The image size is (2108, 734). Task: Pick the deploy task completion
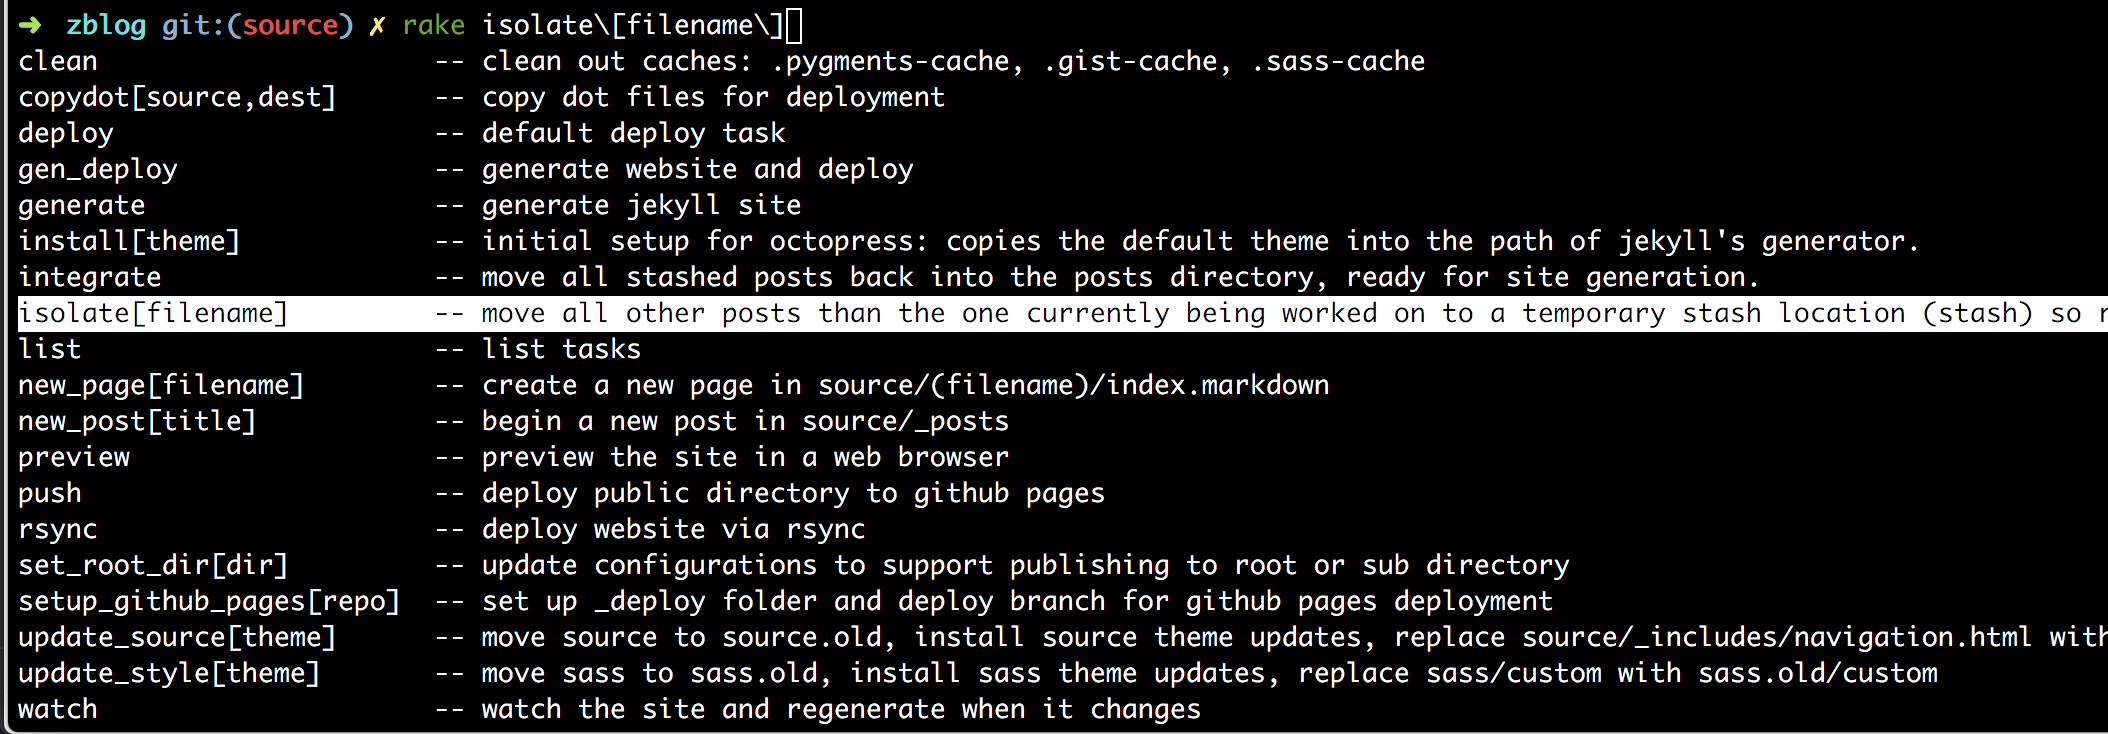66,134
